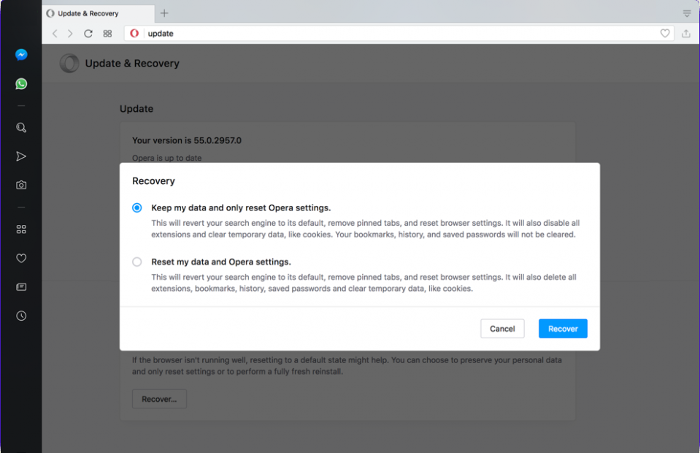
Task: Open Speed Dial from the sidebar
Action: (x=21, y=229)
